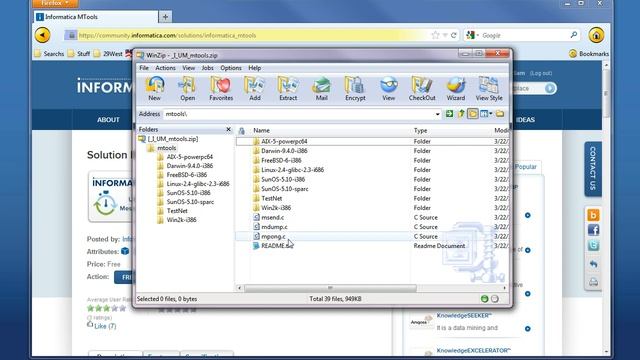Click the Like (7) link on webpage
The width and height of the screenshot is (640, 360).
tap(105, 326)
